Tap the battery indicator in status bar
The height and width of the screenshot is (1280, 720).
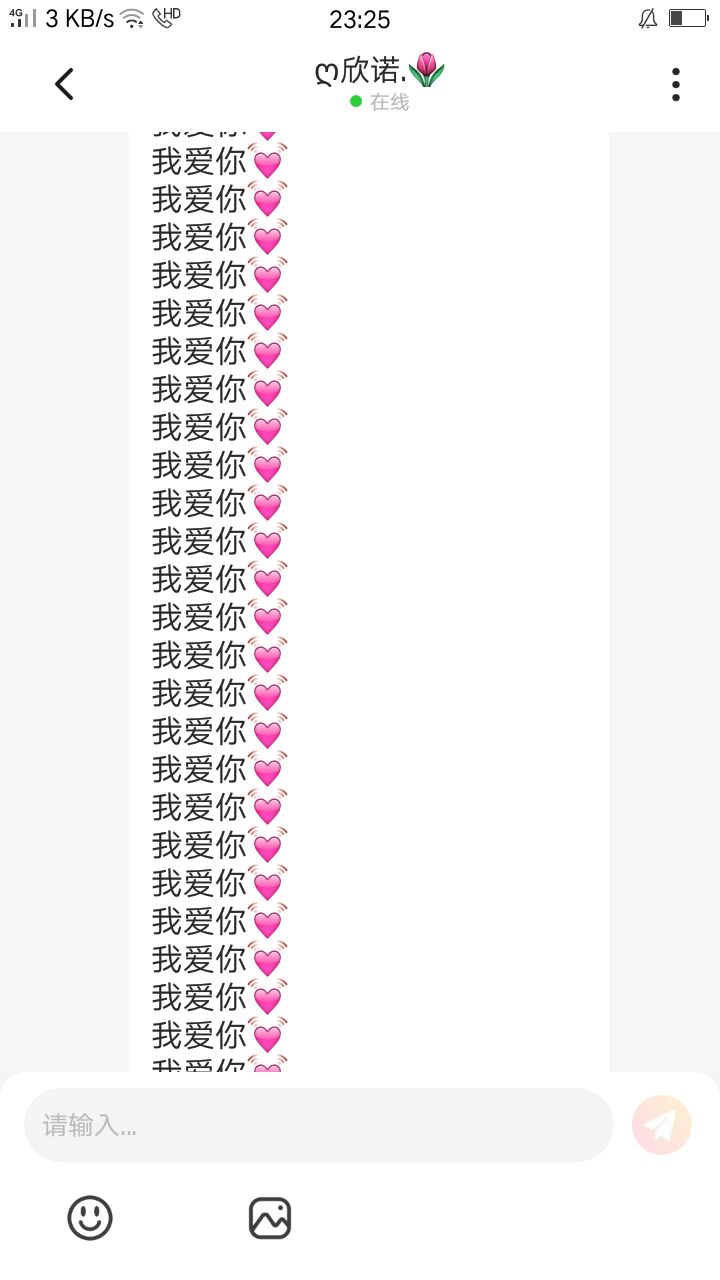coord(688,18)
